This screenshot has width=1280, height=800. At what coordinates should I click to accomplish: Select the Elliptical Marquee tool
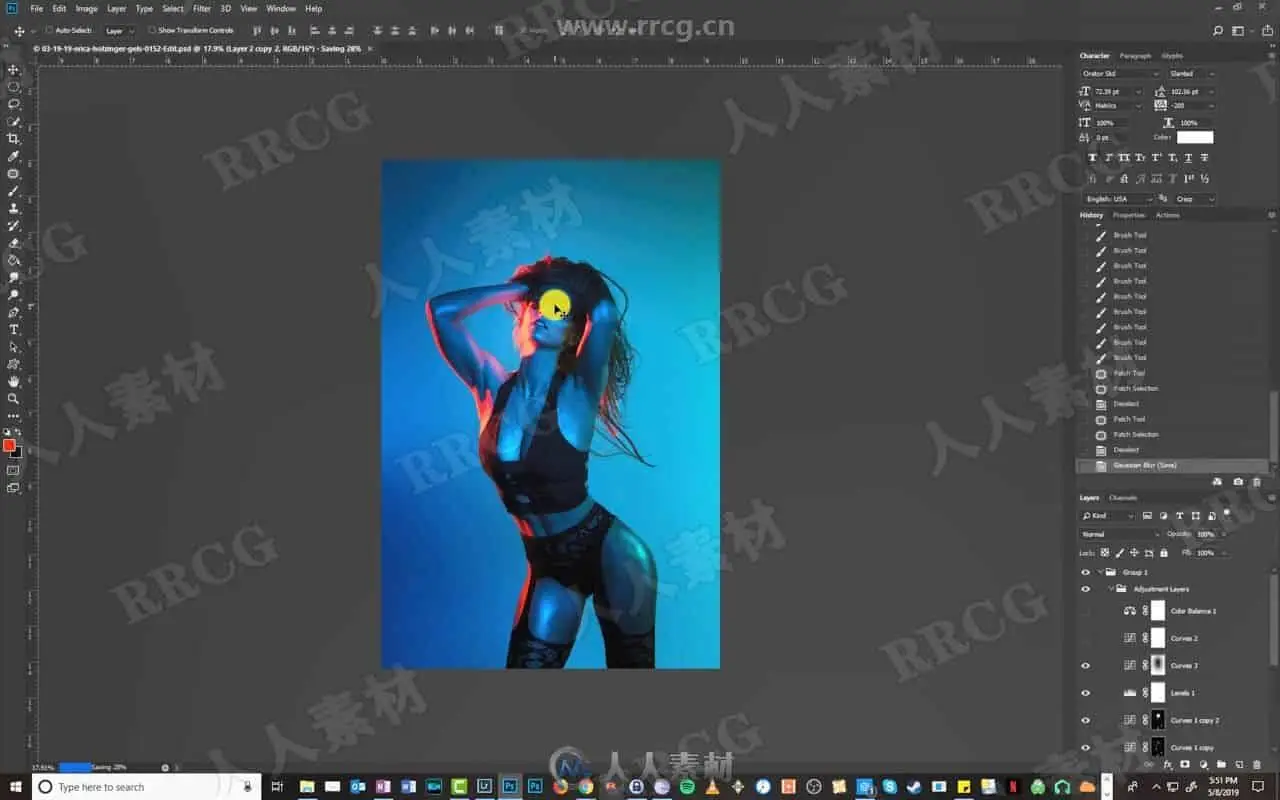13,87
